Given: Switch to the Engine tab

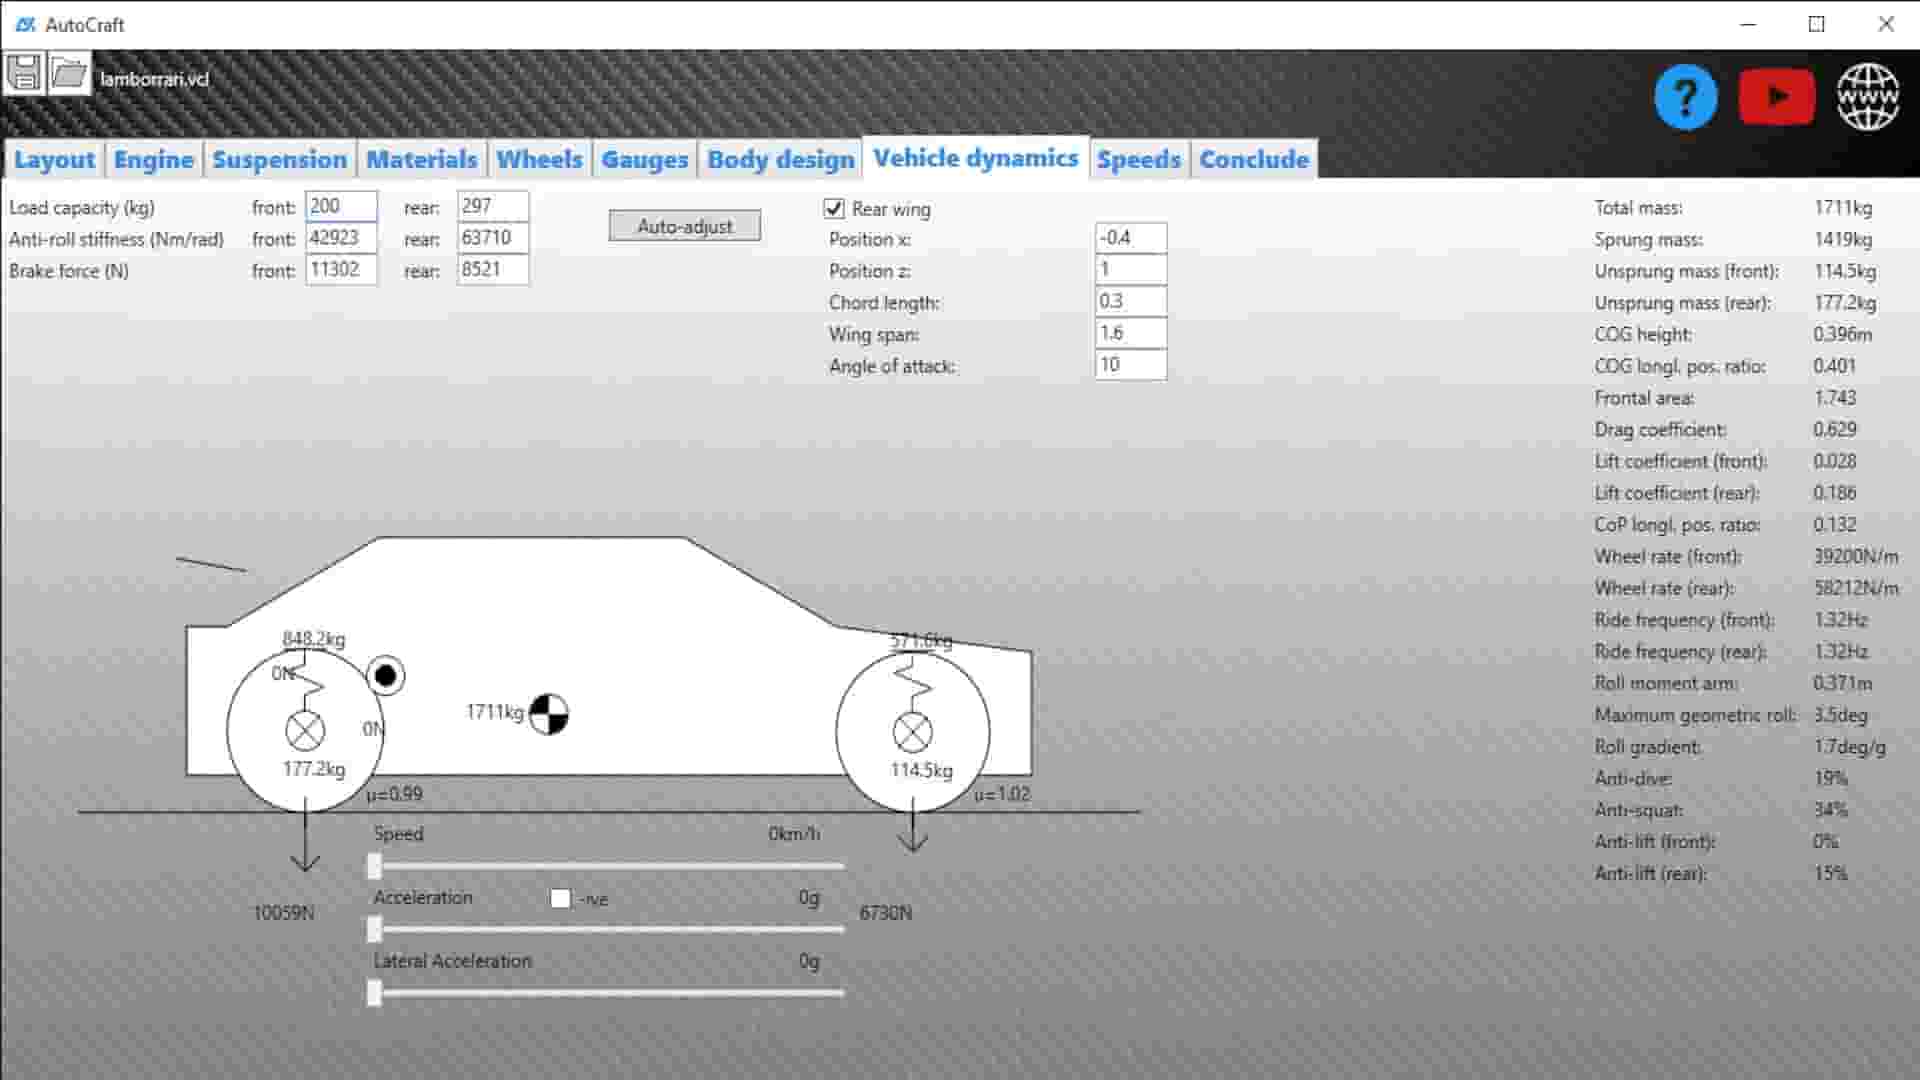Looking at the screenshot, I should [152, 158].
